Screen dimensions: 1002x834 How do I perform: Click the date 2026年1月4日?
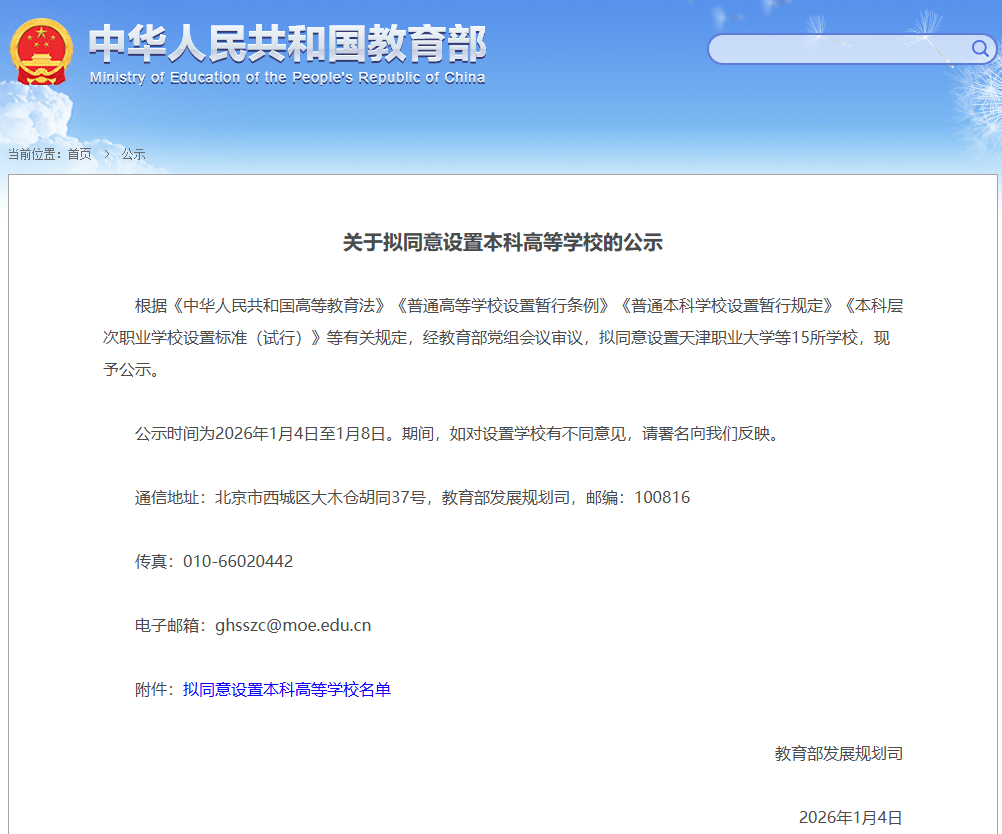pos(849,817)
